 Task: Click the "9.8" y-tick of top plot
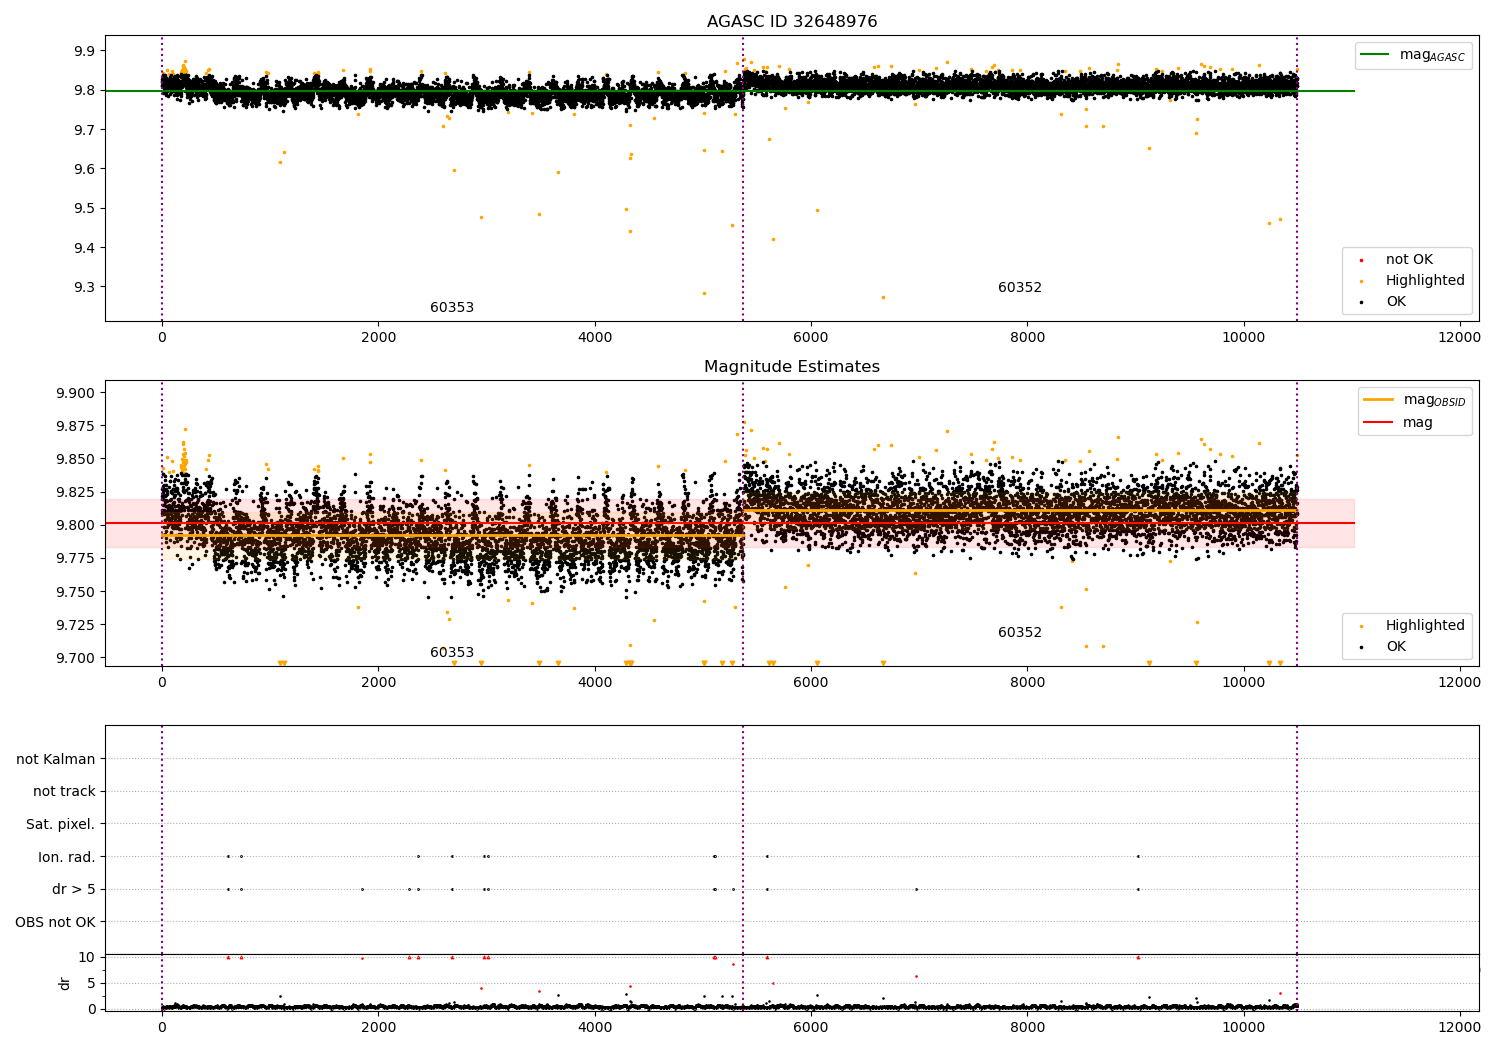(x=84, y=90)
